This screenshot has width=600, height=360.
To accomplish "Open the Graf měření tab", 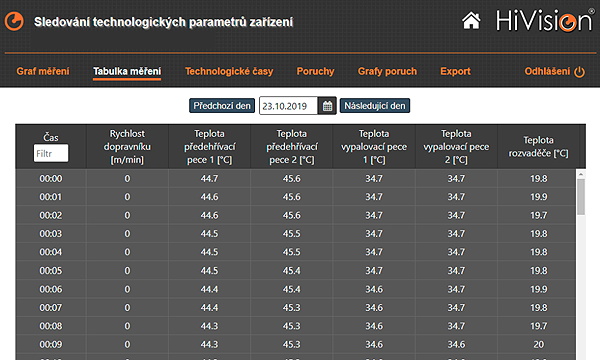I will [43, 71].
